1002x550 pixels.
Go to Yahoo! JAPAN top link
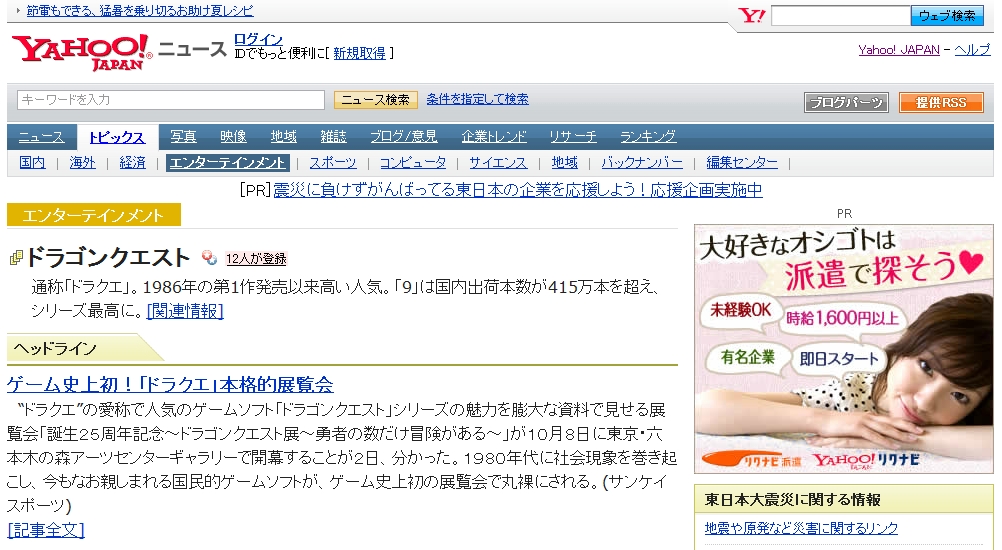click(898, 50)
